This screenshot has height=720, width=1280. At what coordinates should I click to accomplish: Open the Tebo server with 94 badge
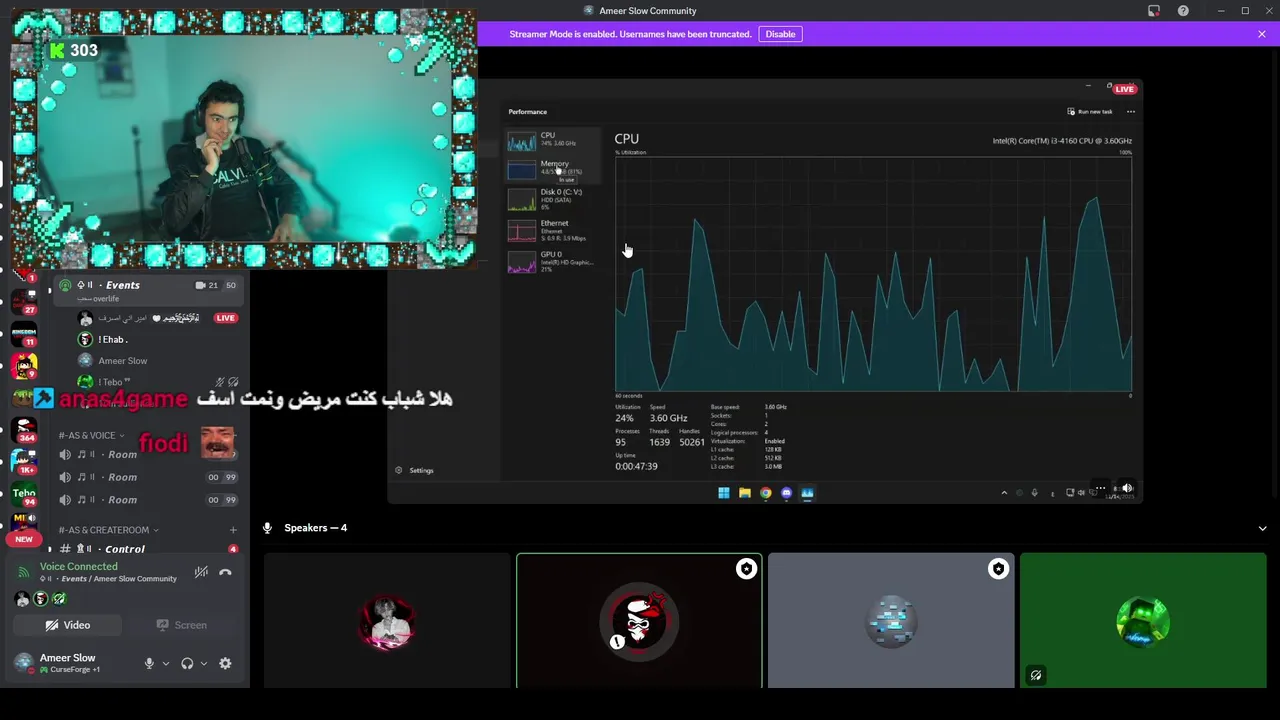(24, 493)
